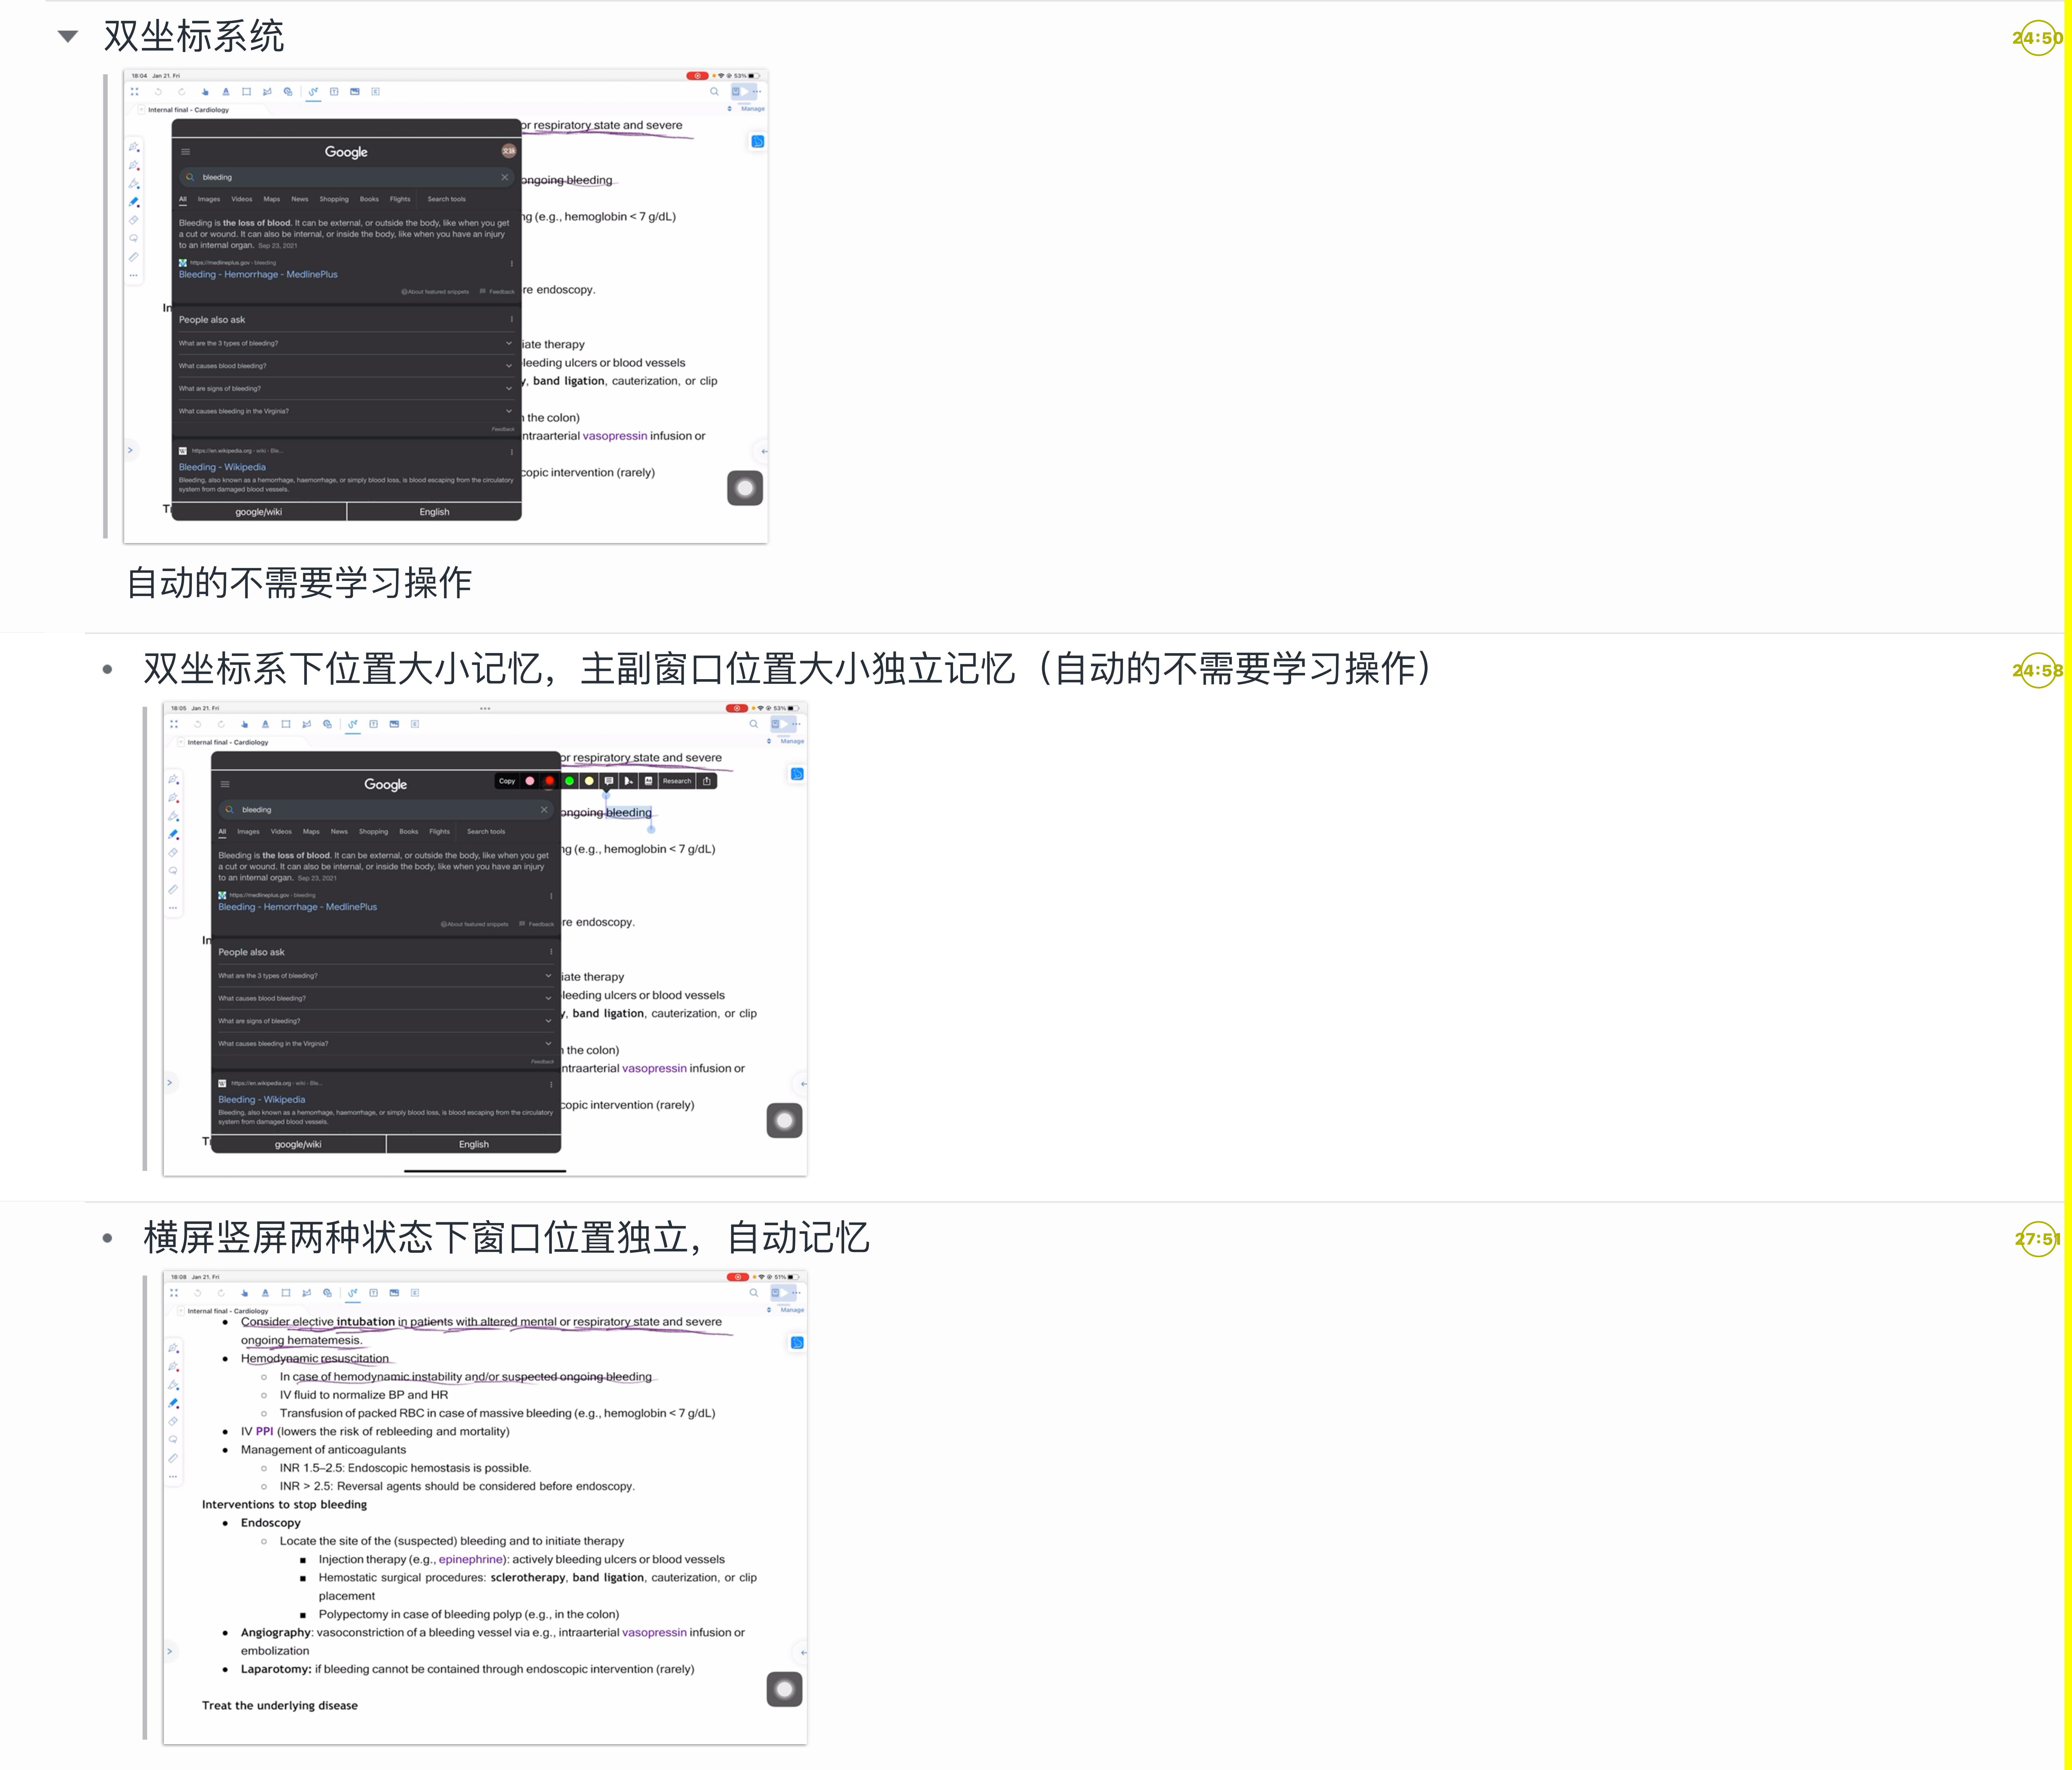Click the bullet before 横屏竖屏两种状态下窗口位置独立
Image resolution: width=2072 pixels, height=1770 pixels.
pyautogui.click(x=107, y=1238)
